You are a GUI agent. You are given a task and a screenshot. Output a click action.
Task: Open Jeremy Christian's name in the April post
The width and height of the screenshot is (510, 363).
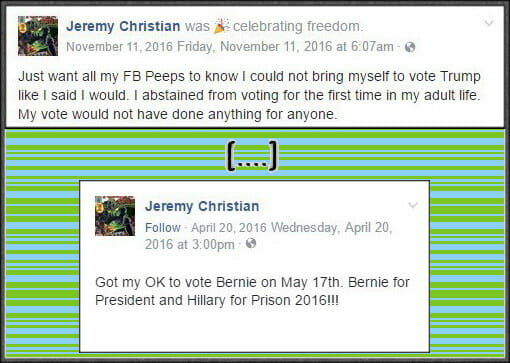[202, 206]
